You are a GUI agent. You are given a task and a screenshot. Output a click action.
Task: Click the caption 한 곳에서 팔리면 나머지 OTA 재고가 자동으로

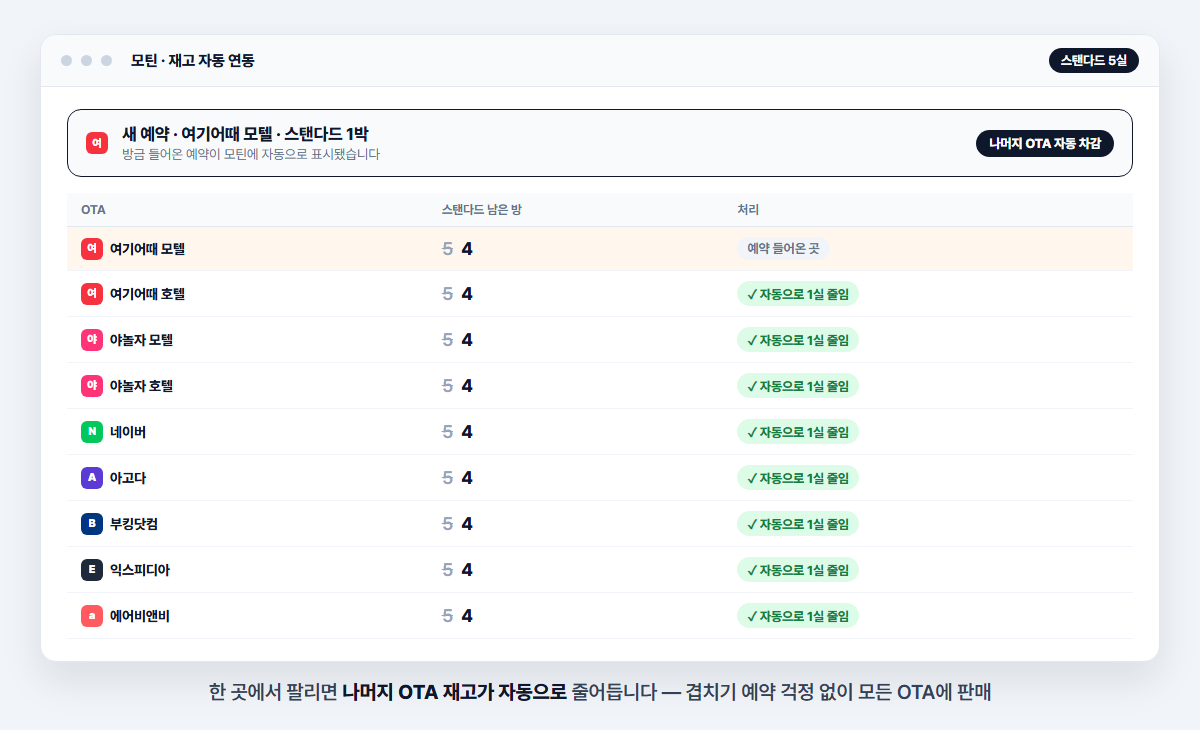388,692
